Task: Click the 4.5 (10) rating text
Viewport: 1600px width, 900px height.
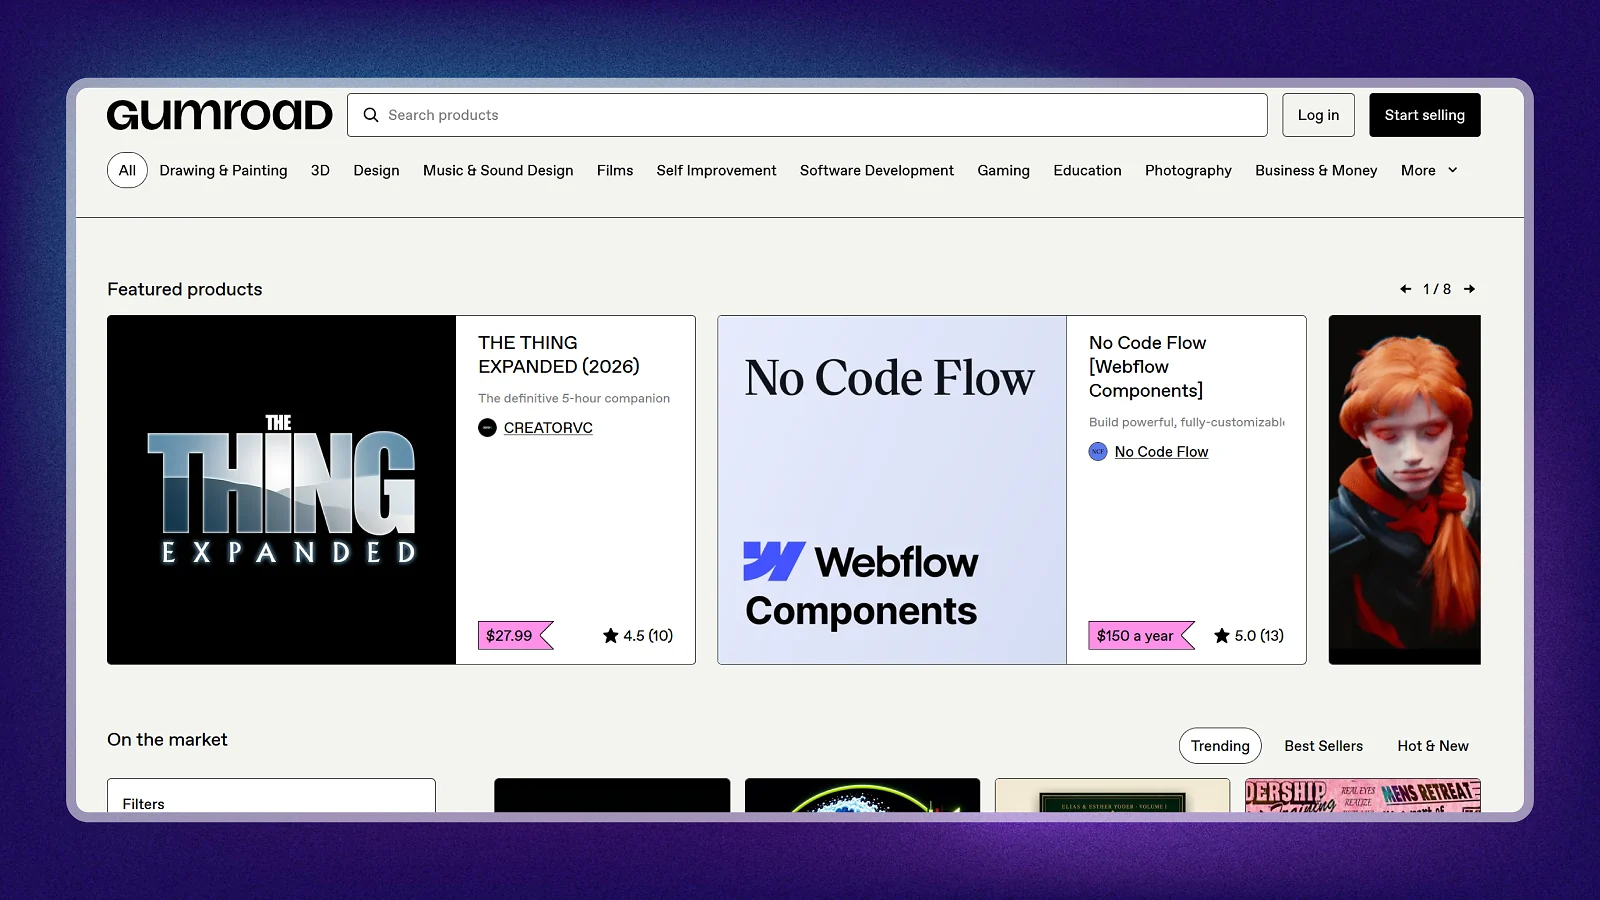Action: (648, 636)
